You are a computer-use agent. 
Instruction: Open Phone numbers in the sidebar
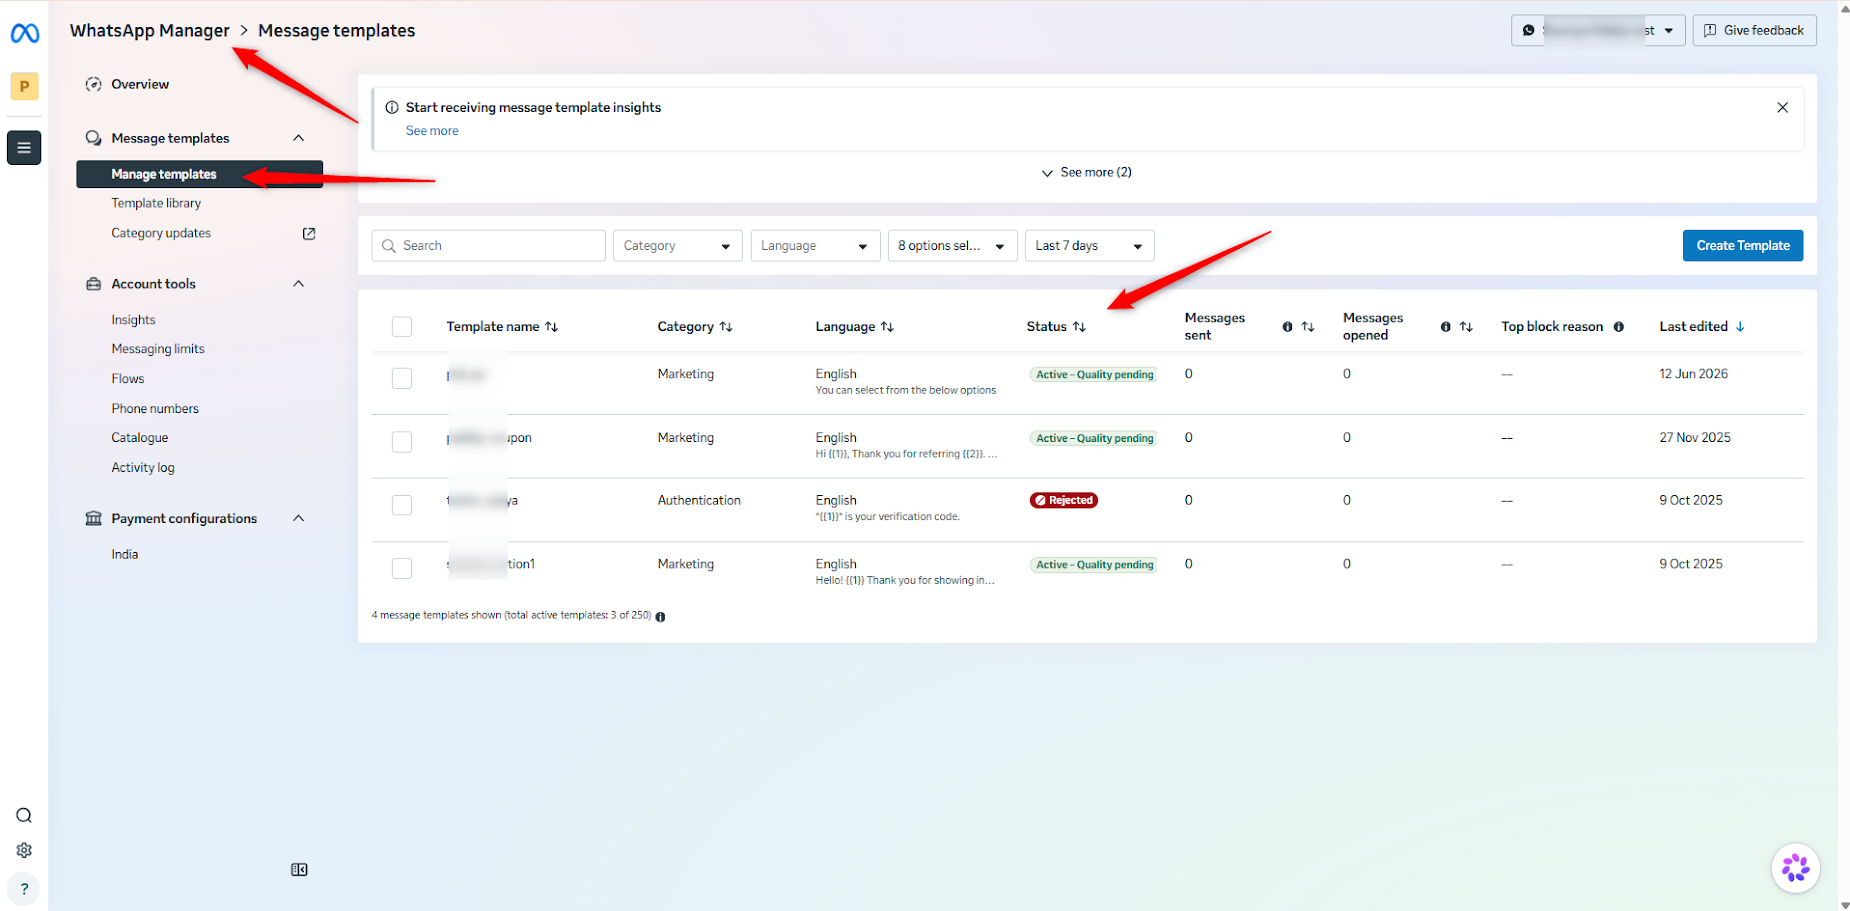point(155,409)
